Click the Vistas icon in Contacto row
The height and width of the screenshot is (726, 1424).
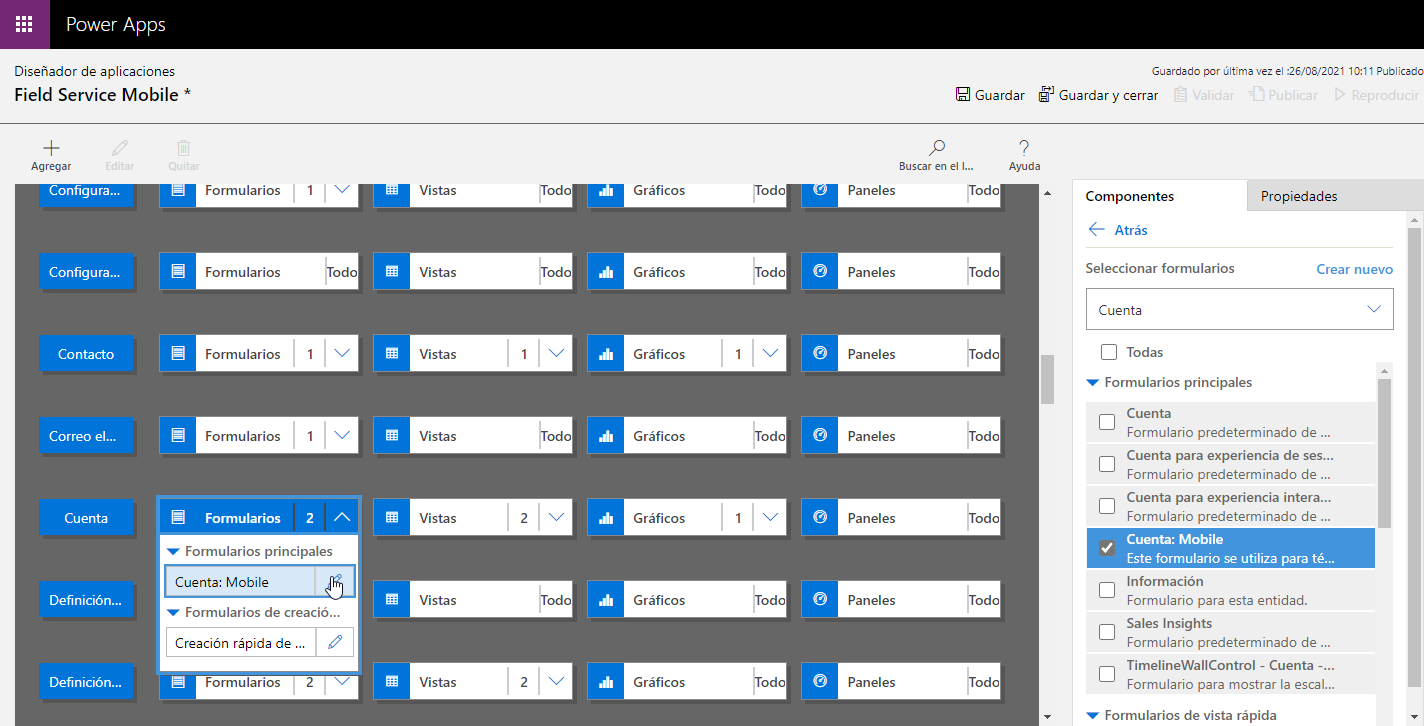(x=392, y=354)
